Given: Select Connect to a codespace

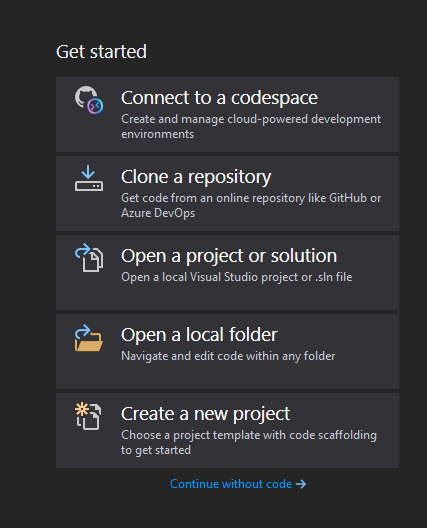Looking at the screenshot, I should click(x=227, y=114).
